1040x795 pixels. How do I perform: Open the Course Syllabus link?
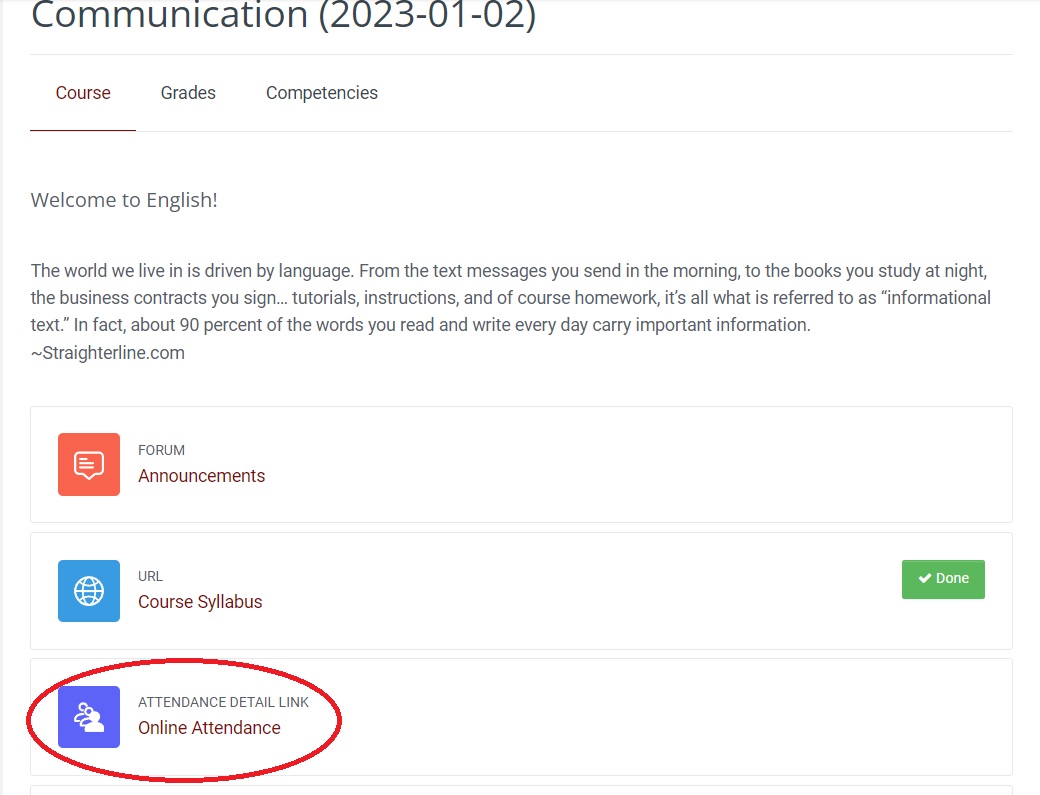pos(200,602)
